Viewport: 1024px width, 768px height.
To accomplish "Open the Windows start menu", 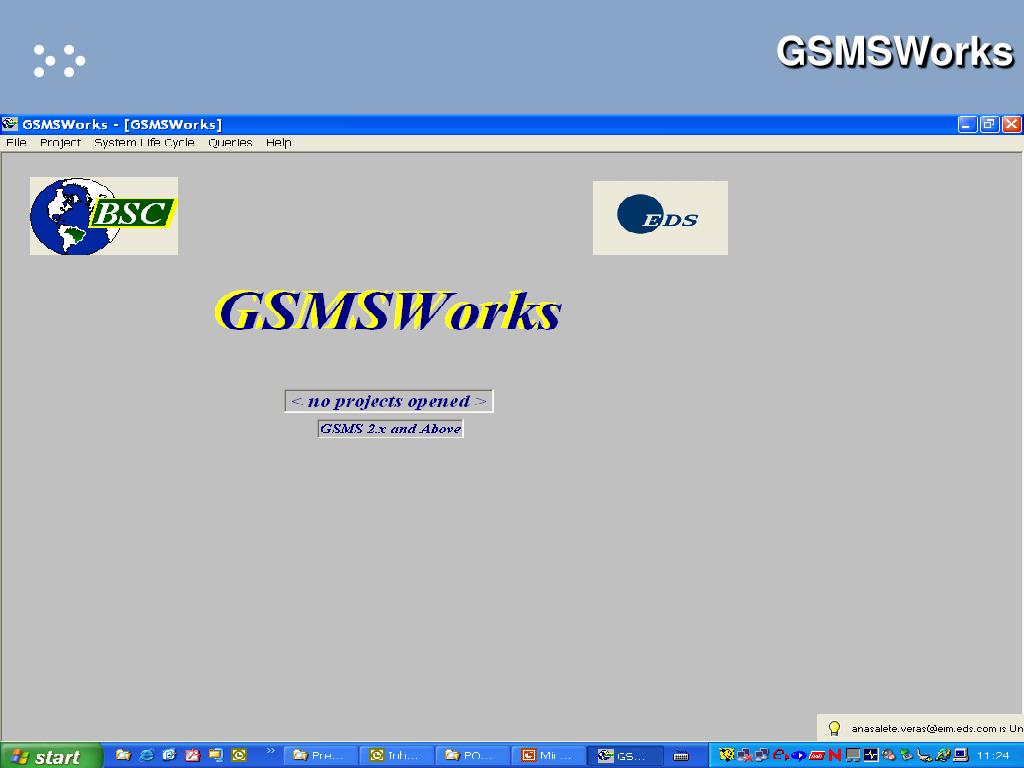I will (x=51, y=756).
